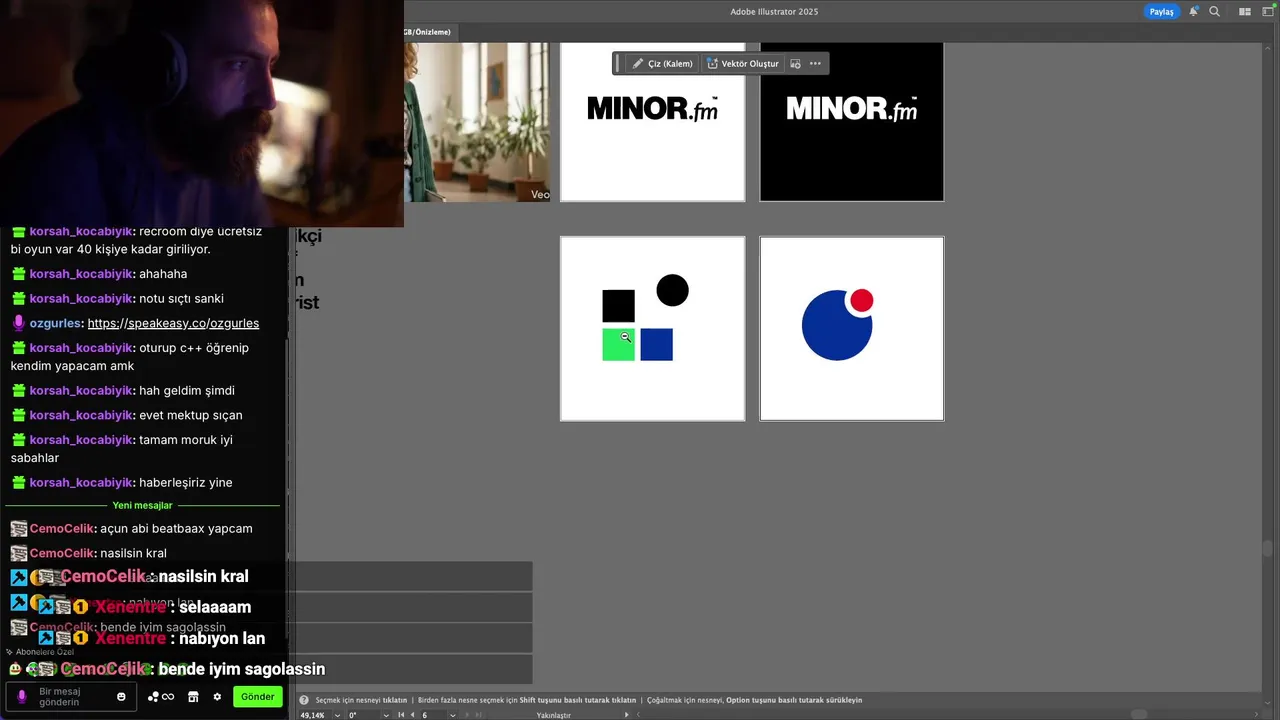Click the ozgurles username in chat
The height and width of the screenshot is (720, 1280).
pyautogui.click(x=55, y=323)
